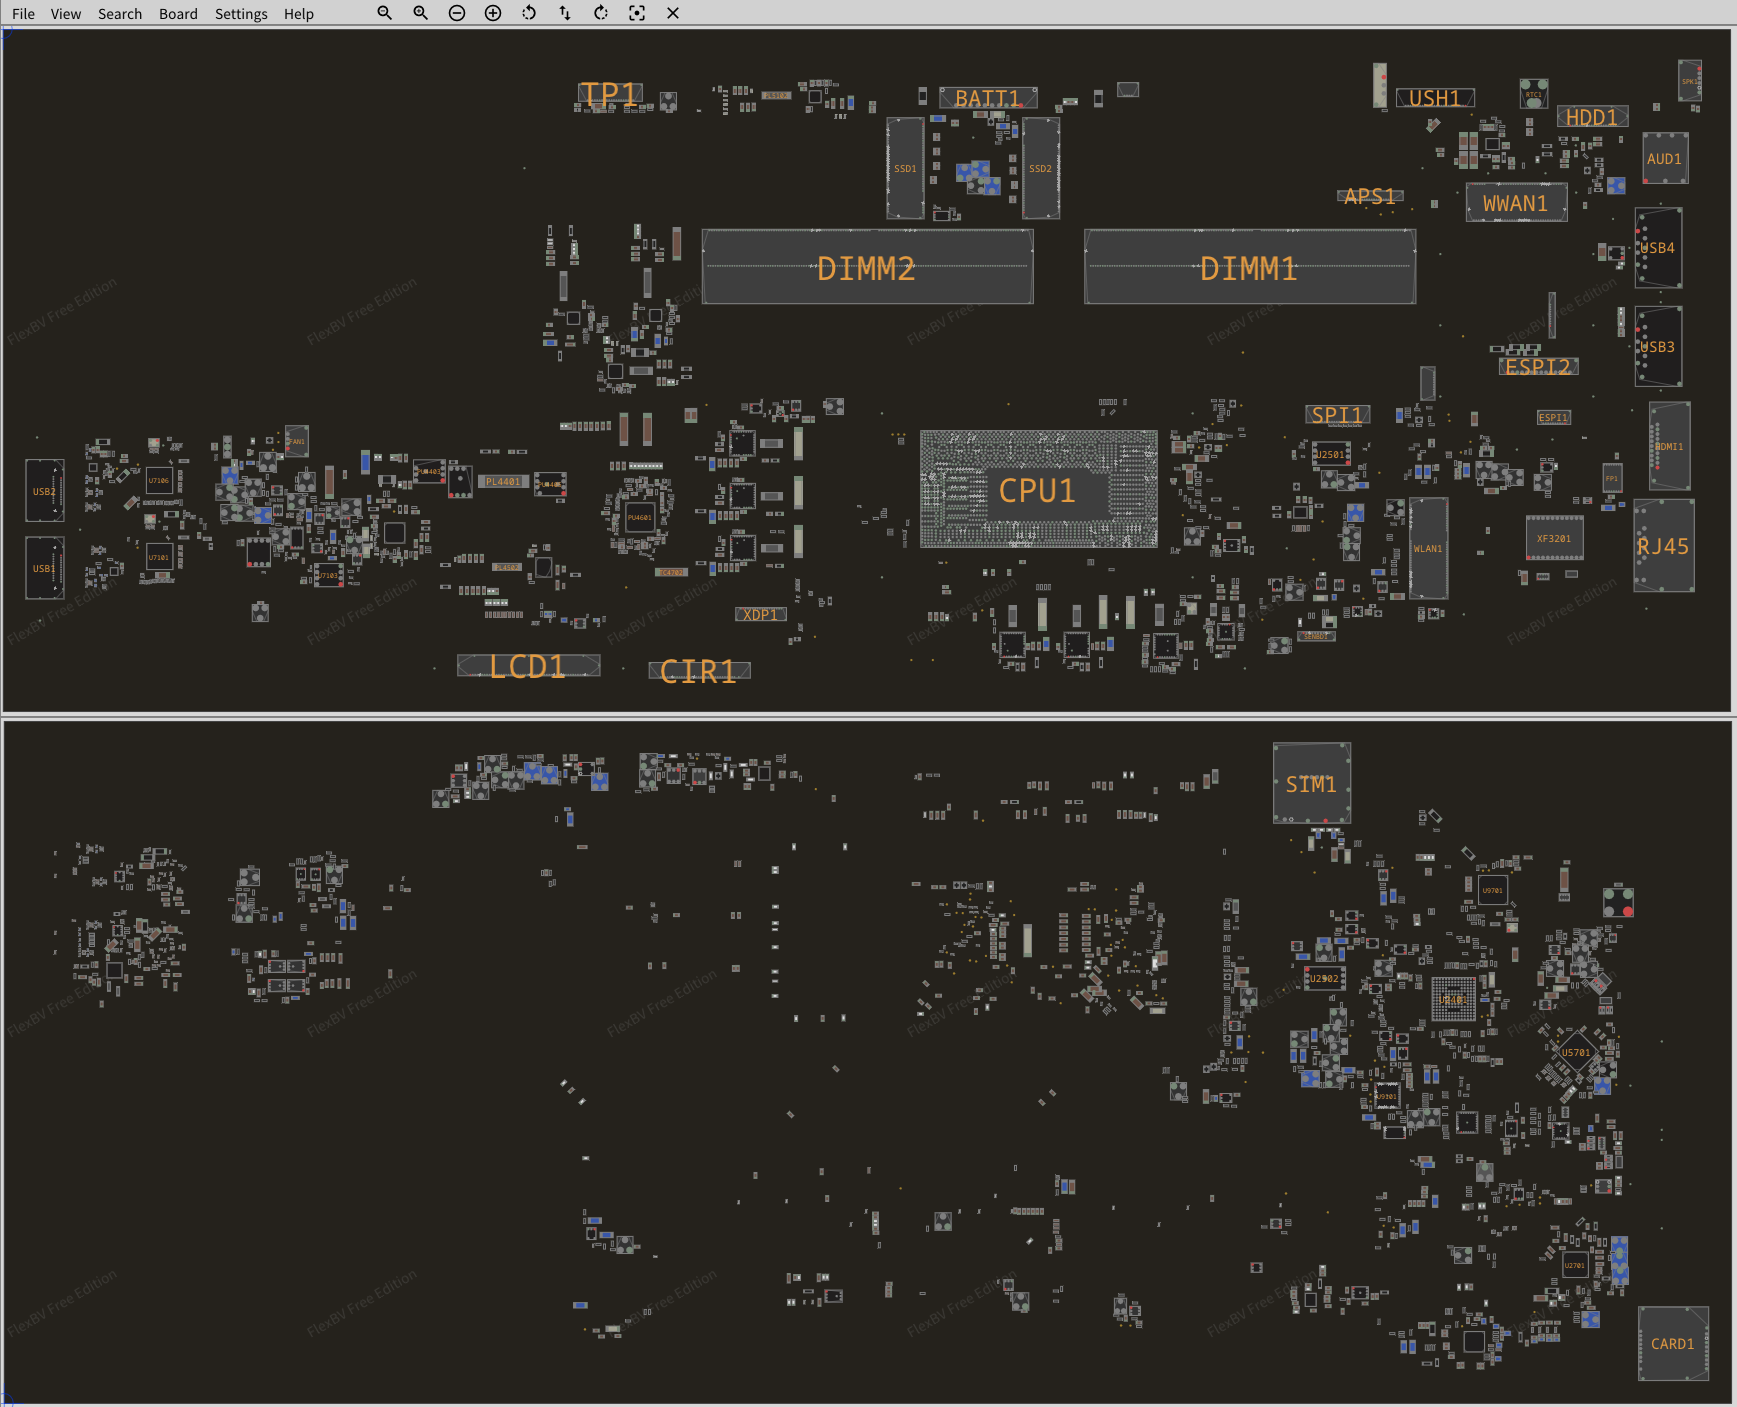
Task: Select the CARD1 component
Action: pyautogui.click(x=1672, y=1344)
